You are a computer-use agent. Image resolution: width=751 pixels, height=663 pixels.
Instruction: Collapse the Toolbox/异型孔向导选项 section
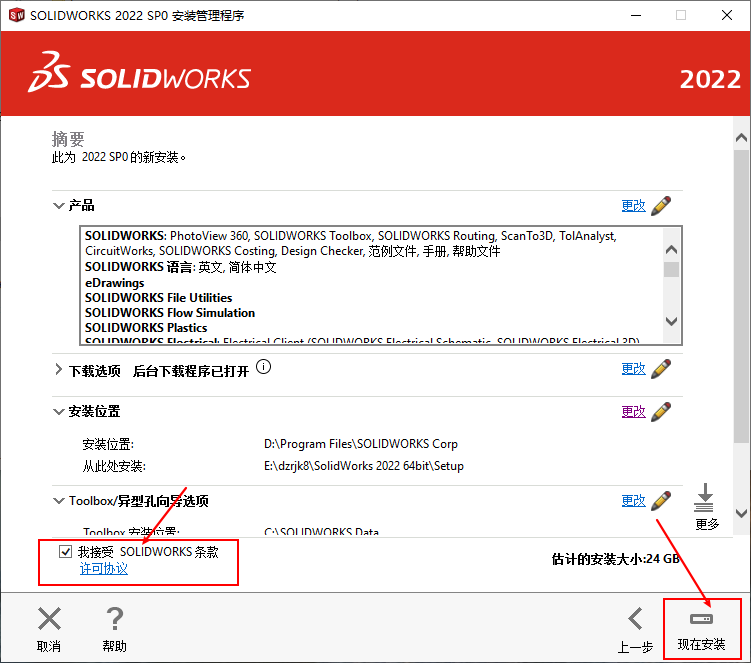tap(58, 501)
